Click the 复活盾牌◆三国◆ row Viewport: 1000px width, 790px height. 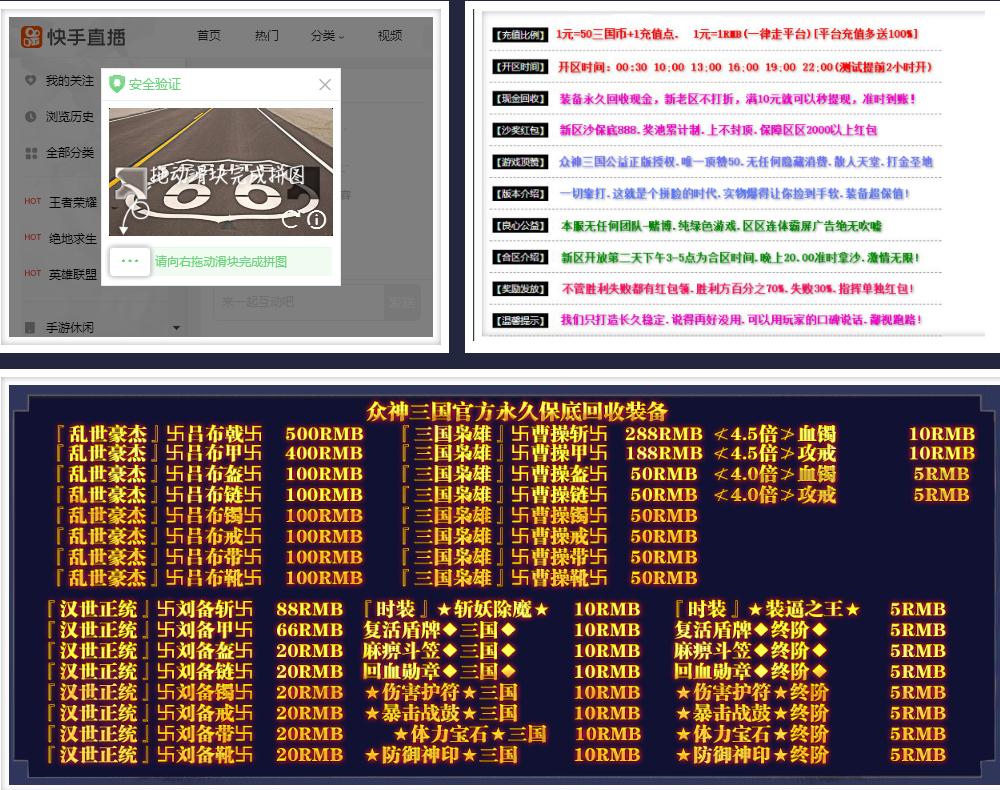[x=502, y=630]
